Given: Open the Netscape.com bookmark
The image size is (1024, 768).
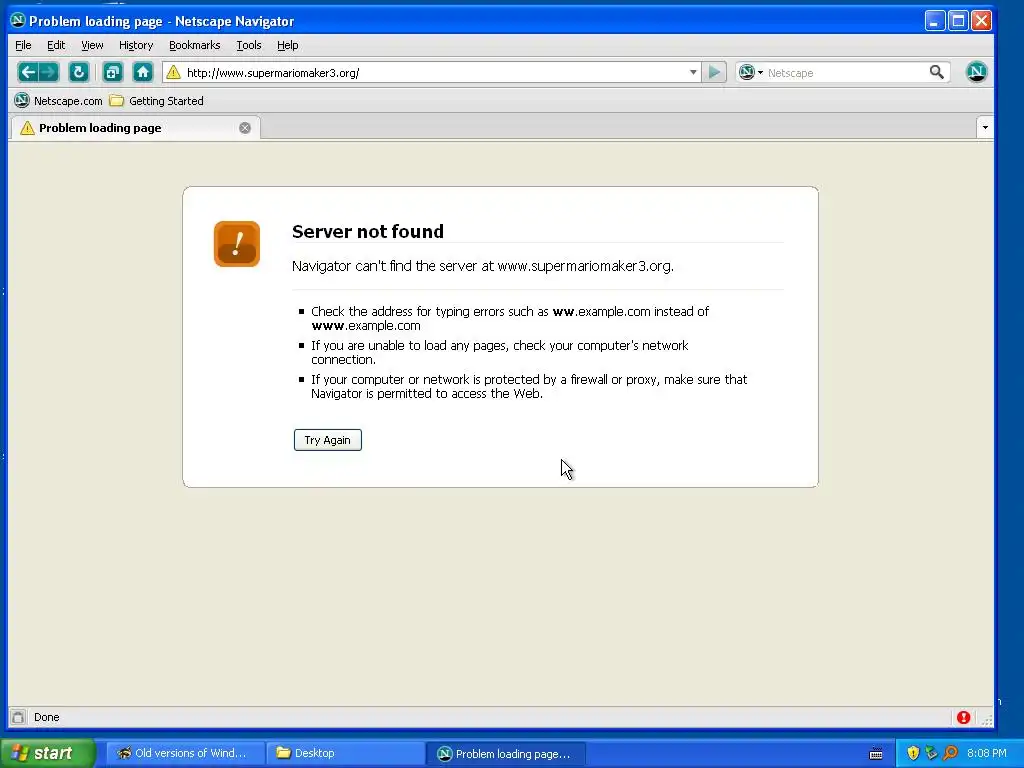Looking at the screenshot, I should pyautogui.click(x=59, y=101).
